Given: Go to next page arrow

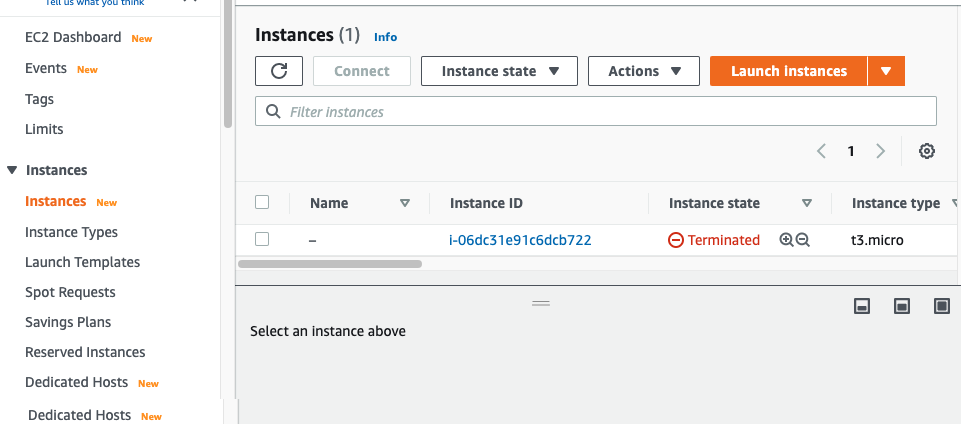Looking at the screenshot, I should click(881, 151).
